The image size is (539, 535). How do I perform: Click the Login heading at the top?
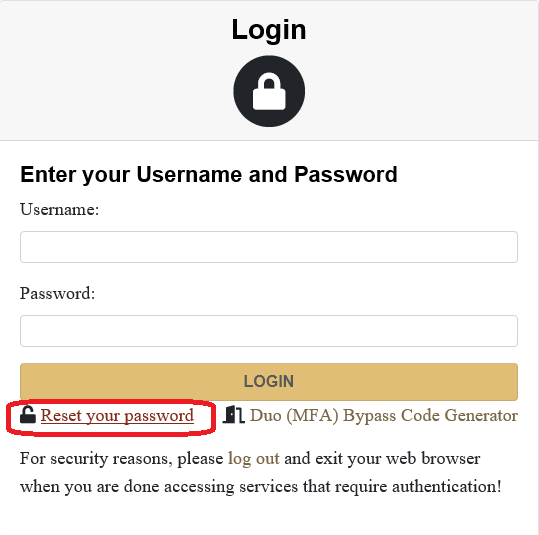(x=269, y=30)
